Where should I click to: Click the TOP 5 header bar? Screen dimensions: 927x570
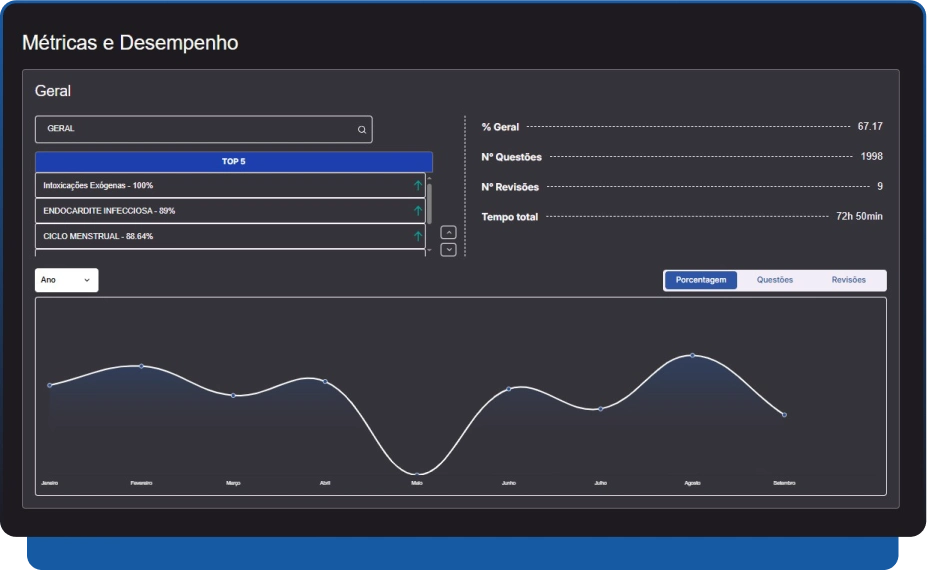click(x=233, y=162)
